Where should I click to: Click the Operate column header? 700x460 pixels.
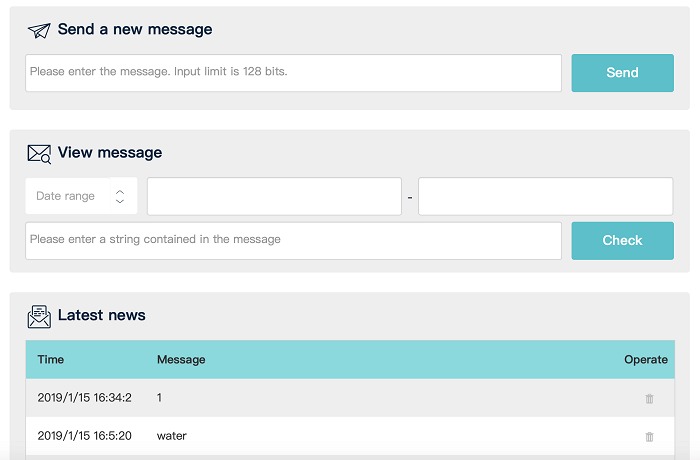645,359
